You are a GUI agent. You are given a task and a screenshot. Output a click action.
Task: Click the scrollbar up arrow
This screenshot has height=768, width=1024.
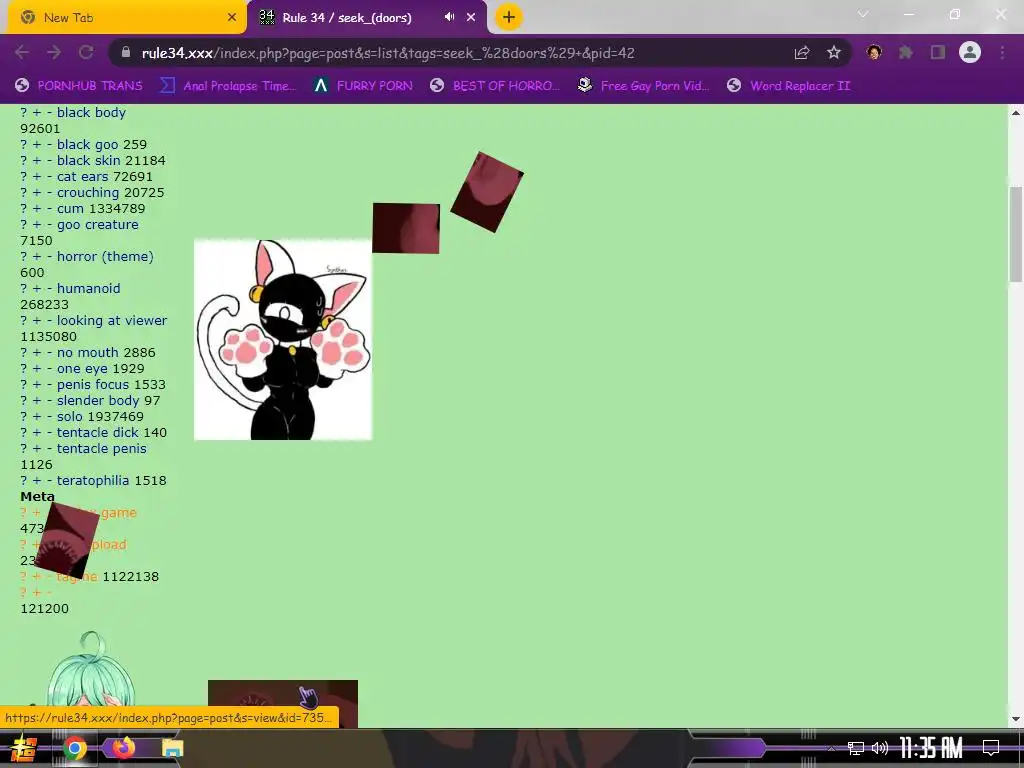(1016, 112)
